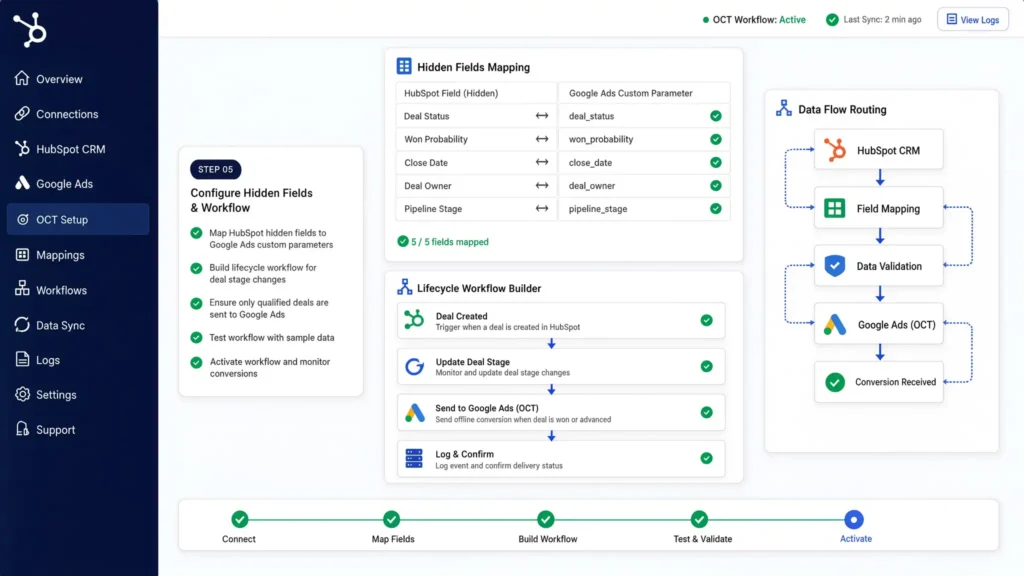Click the Hidden Fields Mapping grid icon
The image size is (1024, 576).
click(x=404, y=66)
